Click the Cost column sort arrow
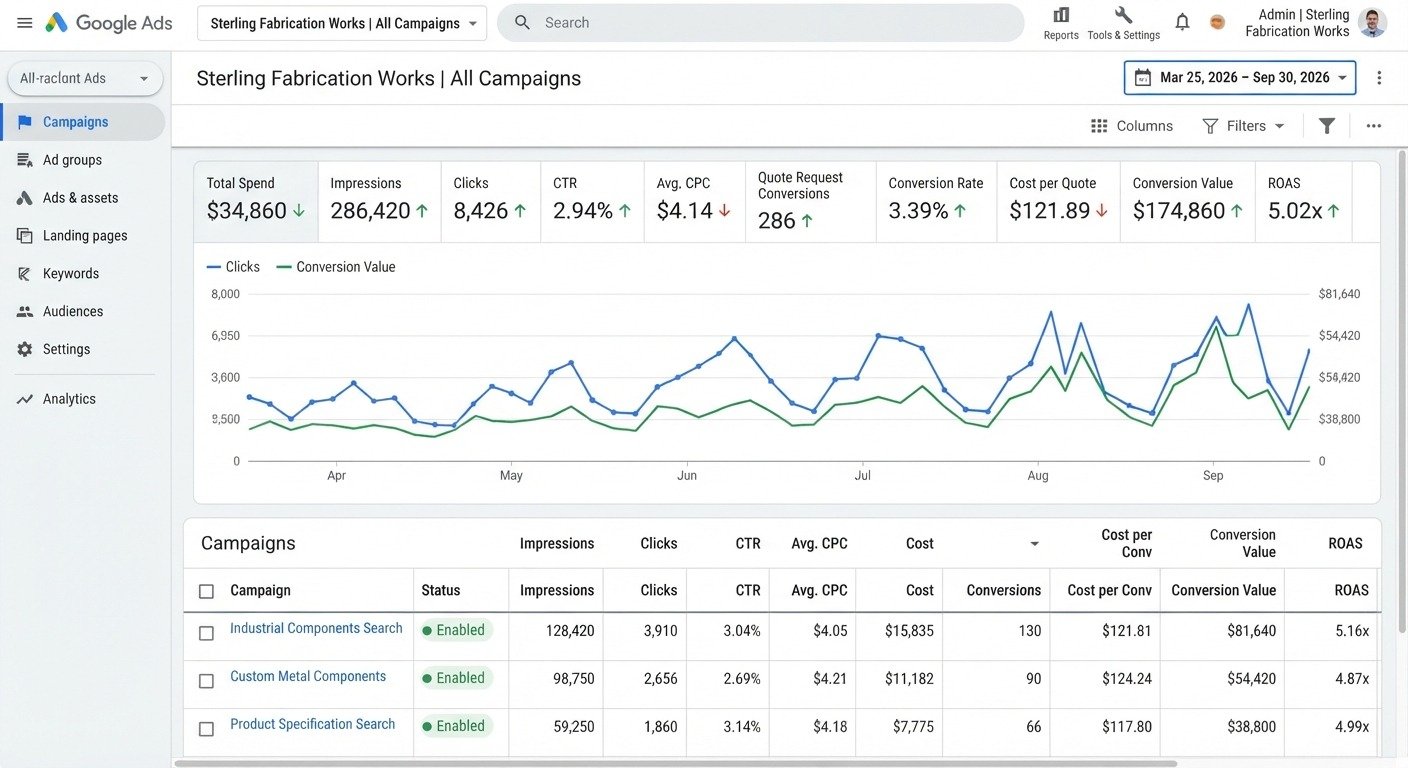Image resolution: width=1408 pixels, height=768 pixels. pos(1034,544)
